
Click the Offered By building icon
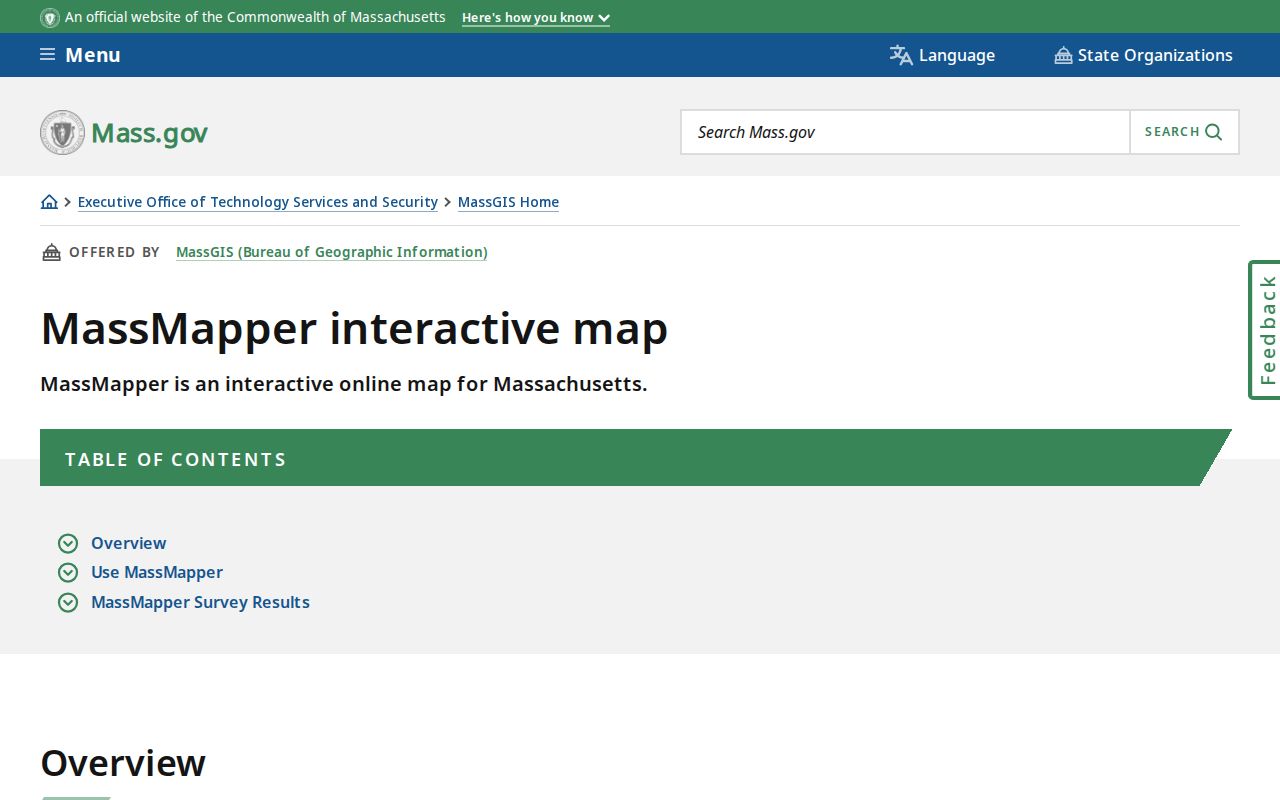(x=51, y=252)
